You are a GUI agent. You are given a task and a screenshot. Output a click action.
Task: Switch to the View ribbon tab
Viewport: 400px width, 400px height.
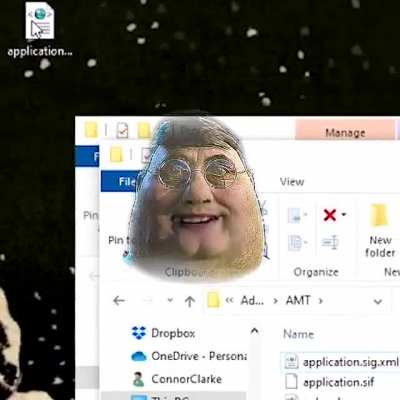pyautogui.click(x=292, y=181)
